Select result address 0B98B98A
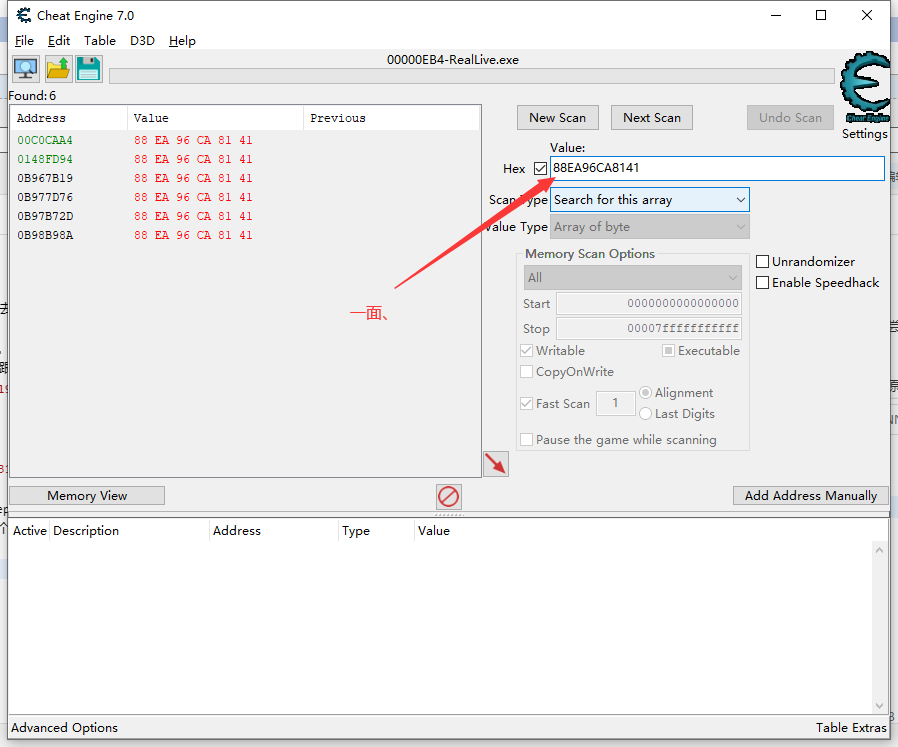The image size is (898, 747). (x=45, y=235)
